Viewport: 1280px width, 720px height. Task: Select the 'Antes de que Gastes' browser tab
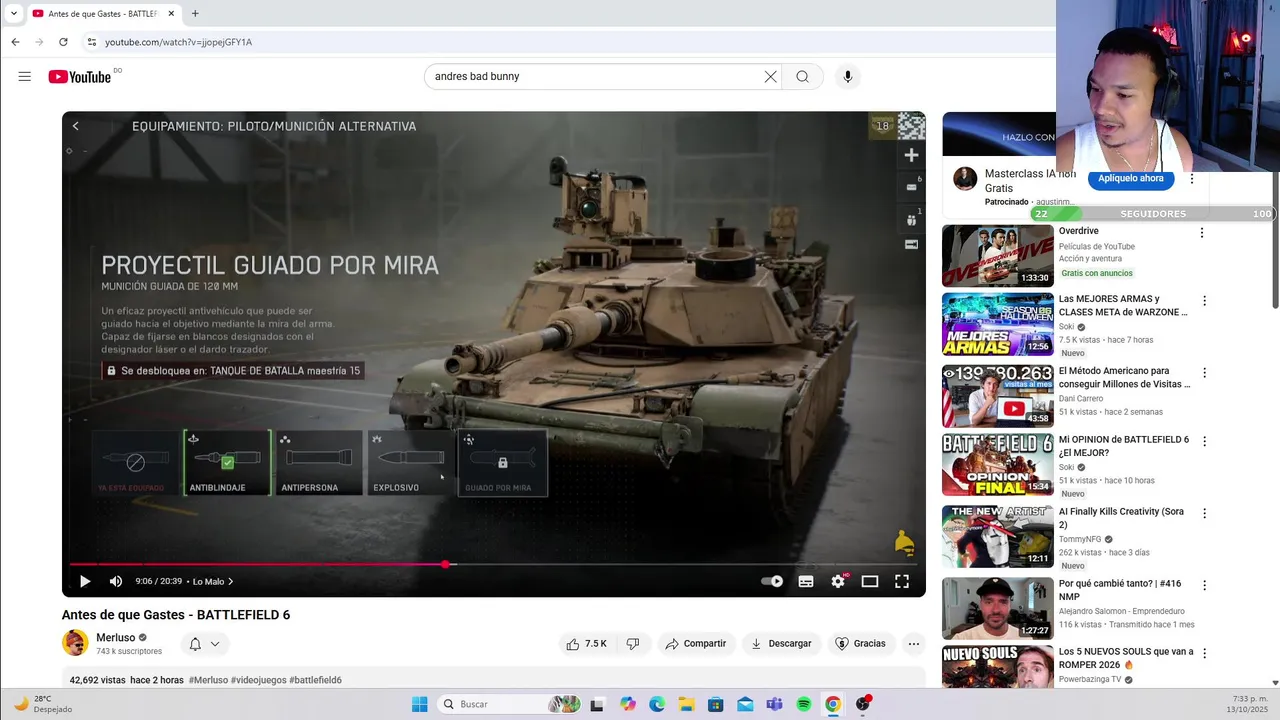coord(103,14)
